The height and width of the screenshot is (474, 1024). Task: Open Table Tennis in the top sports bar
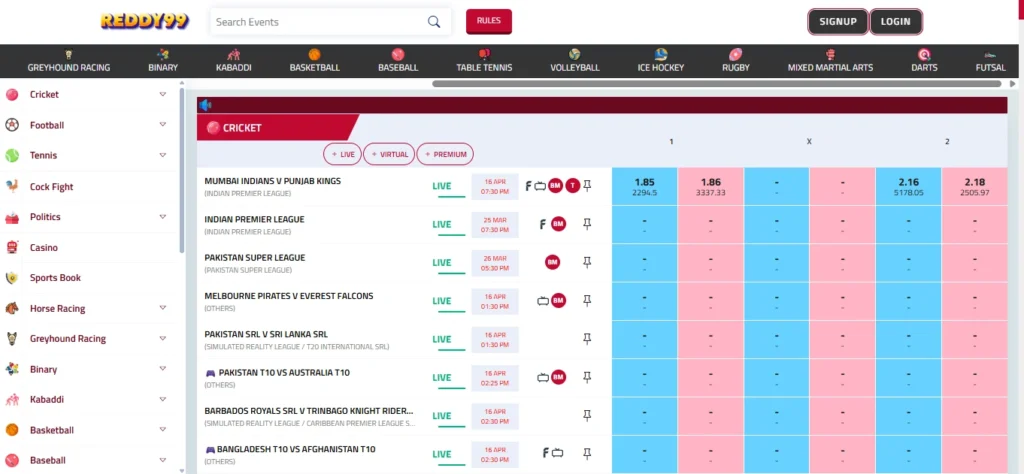[484, 61]
